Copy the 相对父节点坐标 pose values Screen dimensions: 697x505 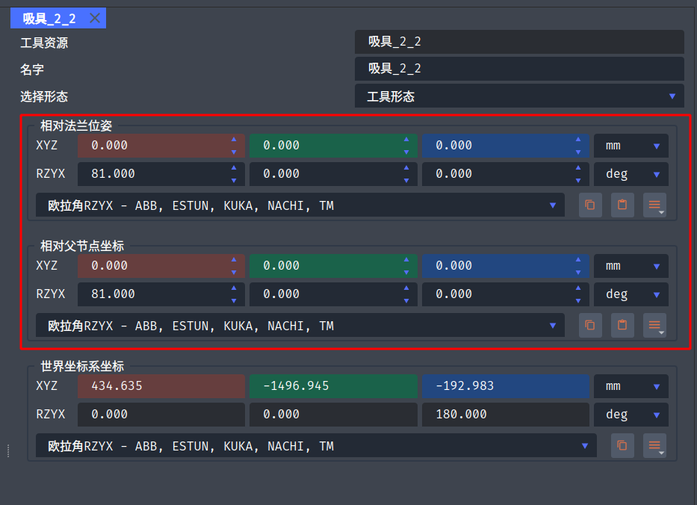pyautogui.click(x=590, y=325)
